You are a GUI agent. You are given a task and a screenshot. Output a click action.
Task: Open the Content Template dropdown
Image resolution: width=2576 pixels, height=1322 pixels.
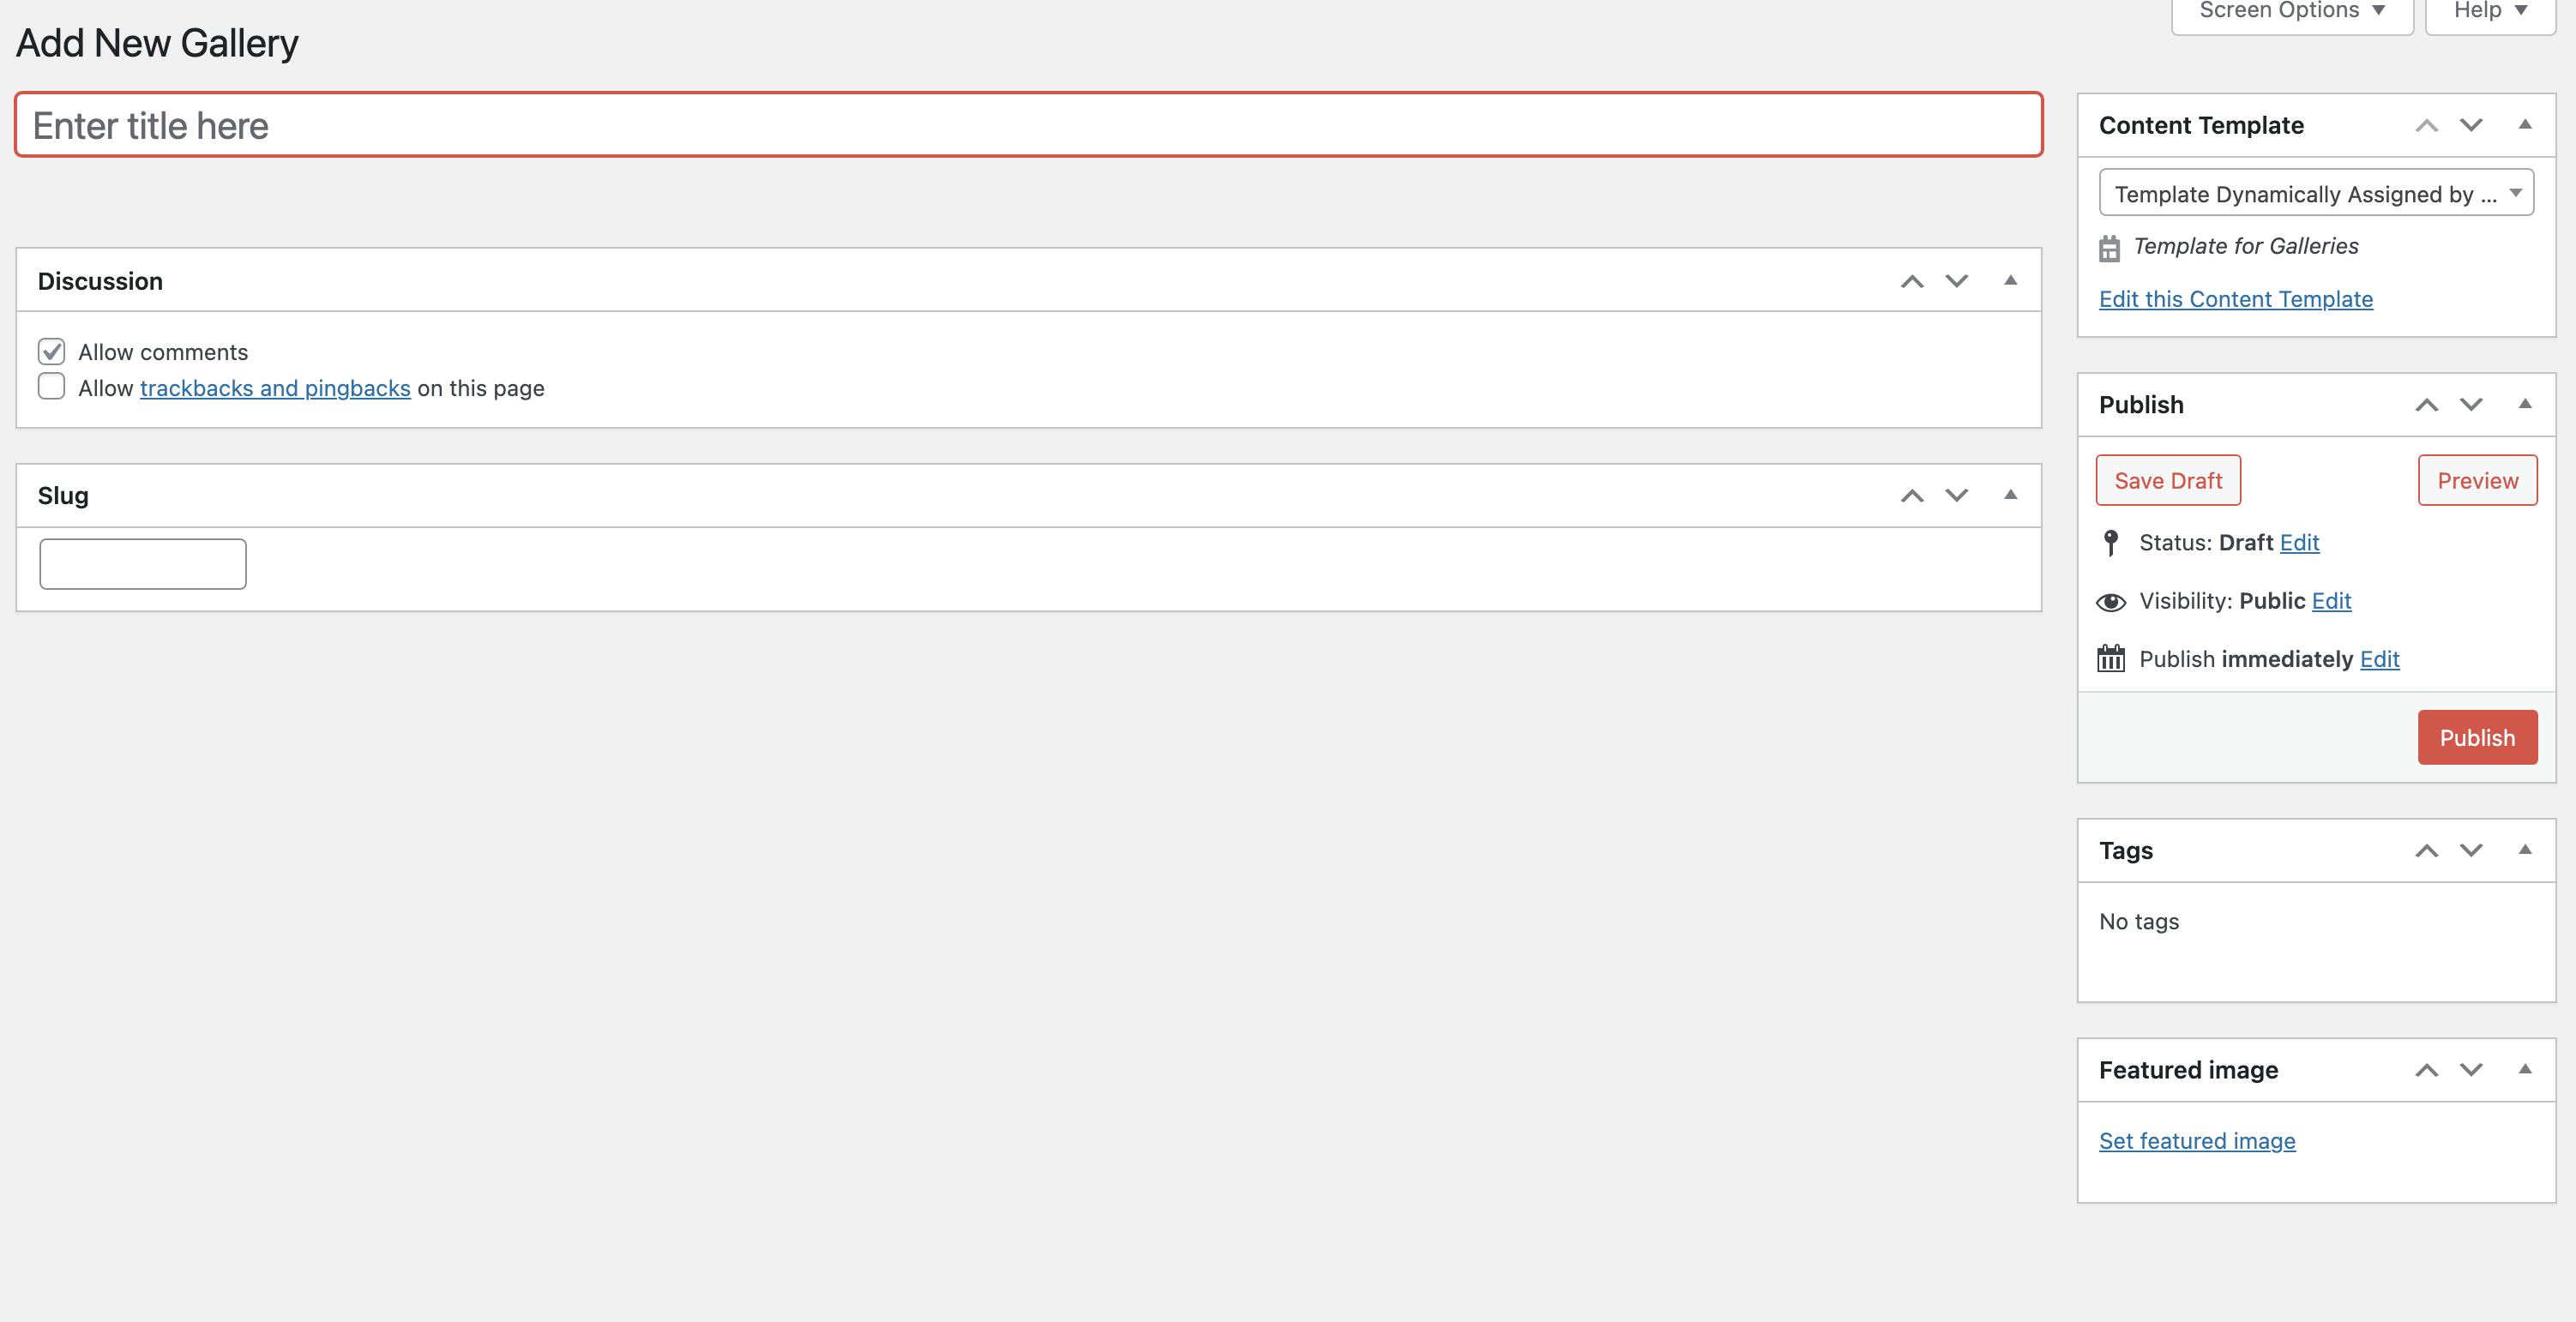pyautogui.click(x=2316, y=193)
